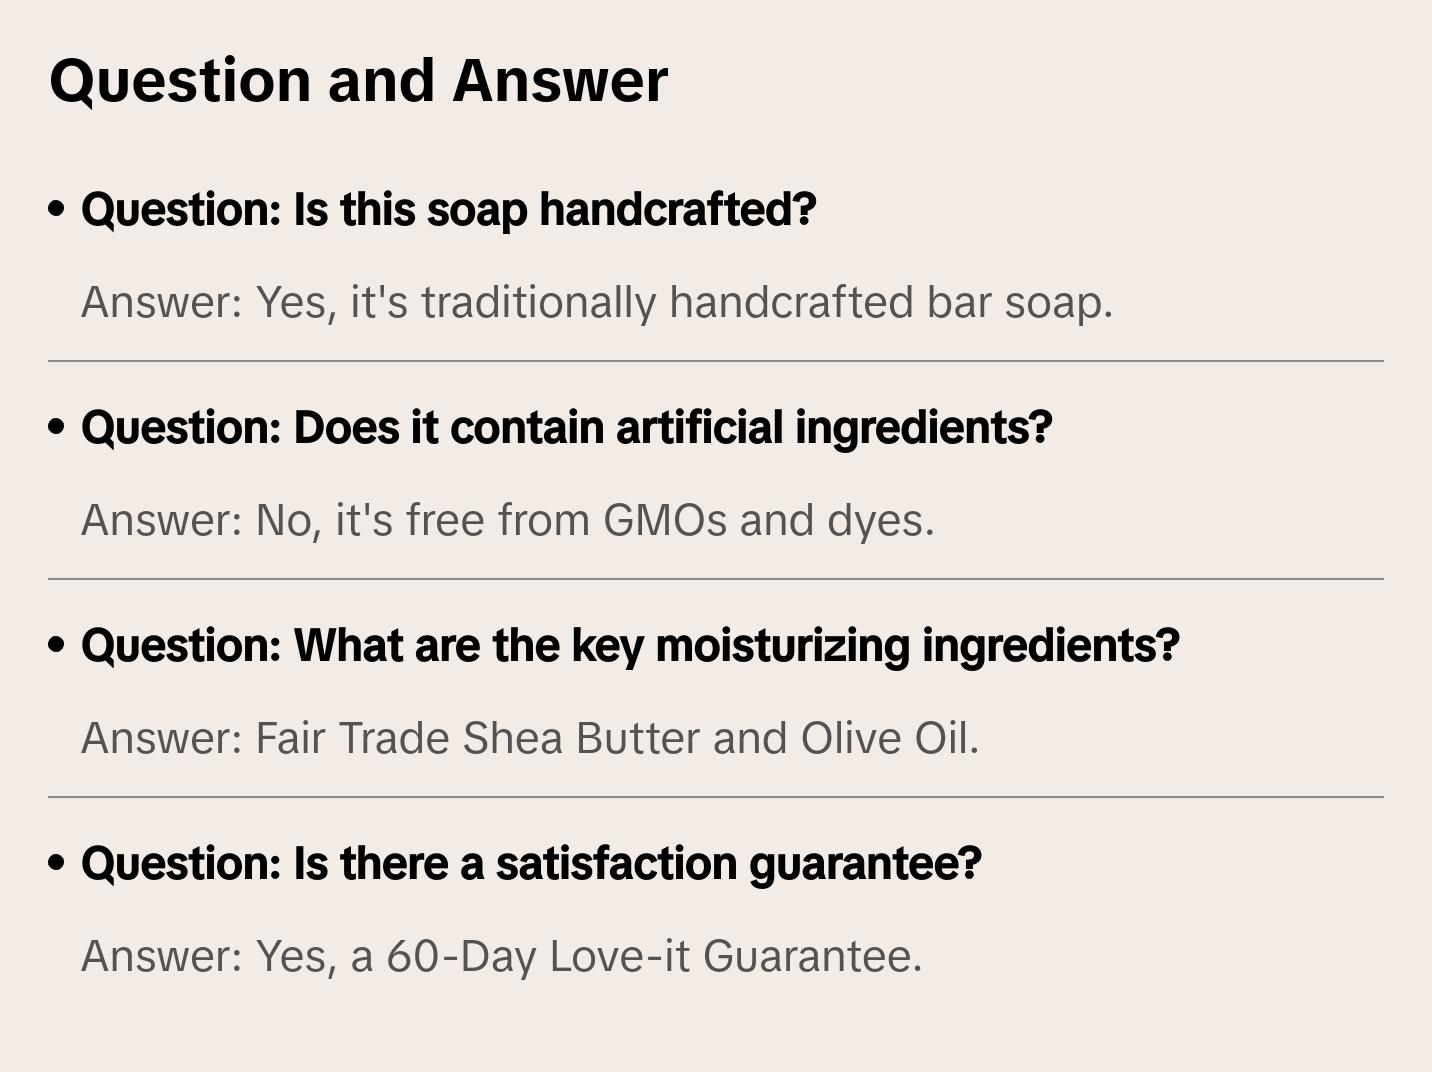Click the bullet beside the satisfaction guarantee question
Image resolution: width=1432 pixels, height=1072 pixels.
point(57,864)
